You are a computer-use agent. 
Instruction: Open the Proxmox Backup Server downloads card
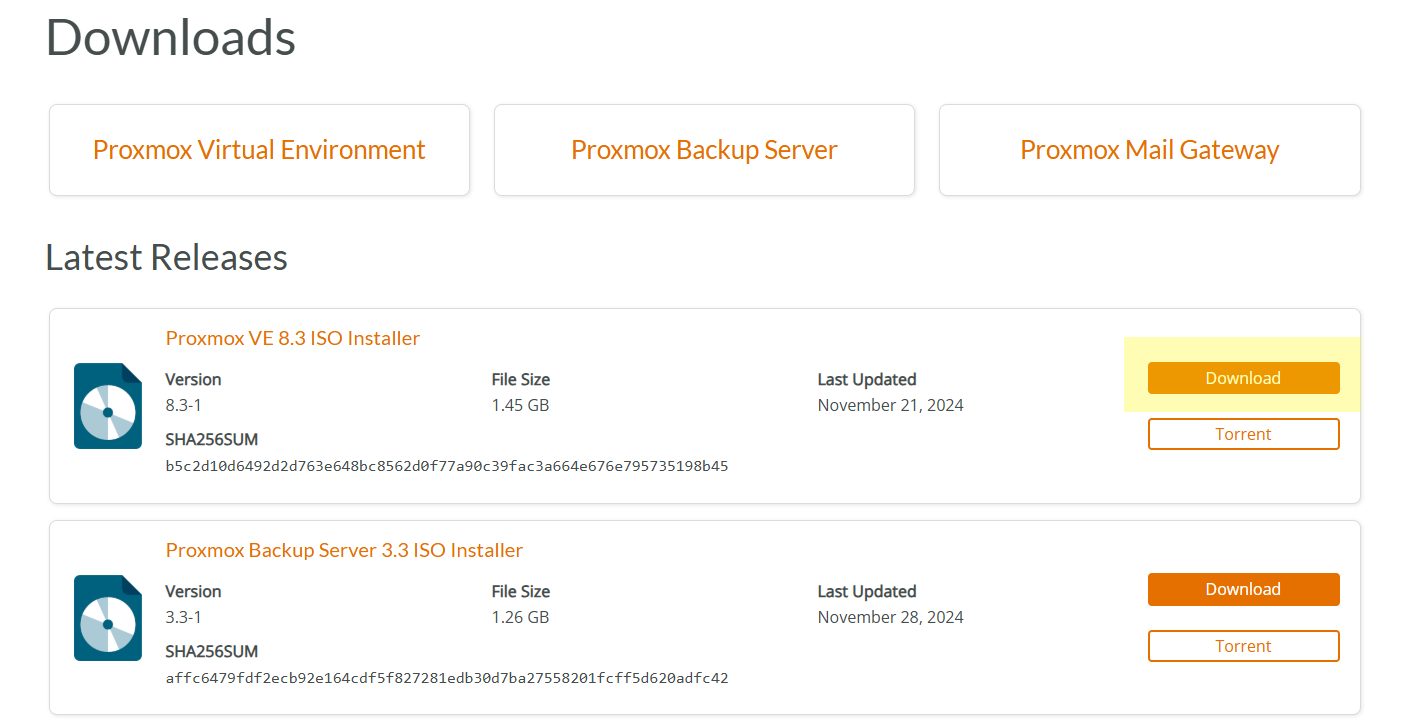tap(704, 150)
